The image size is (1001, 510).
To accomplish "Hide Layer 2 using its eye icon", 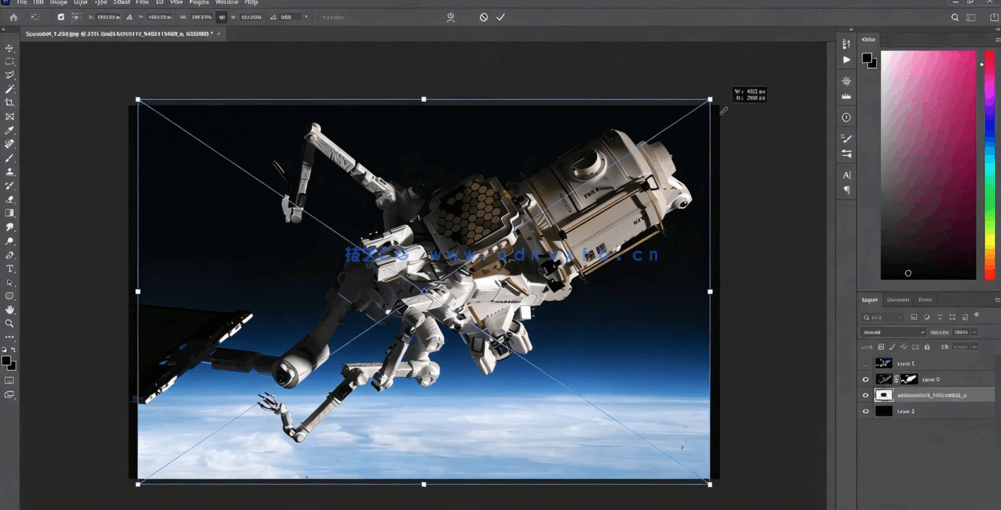I will 866,411.
